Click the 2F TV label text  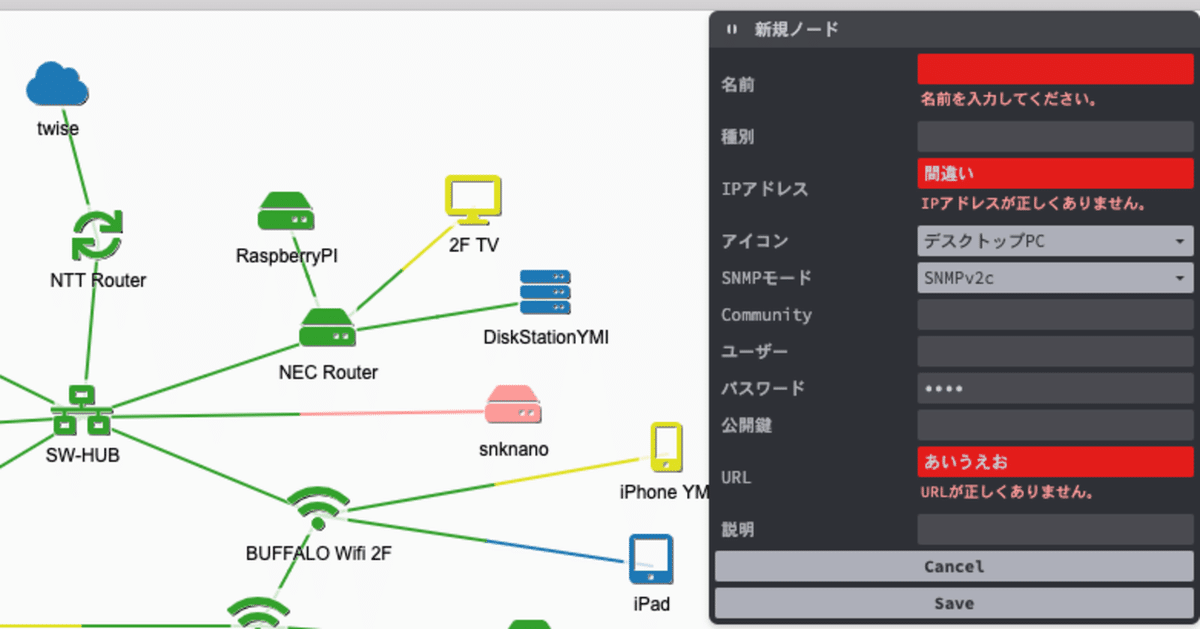coord(474,245)
